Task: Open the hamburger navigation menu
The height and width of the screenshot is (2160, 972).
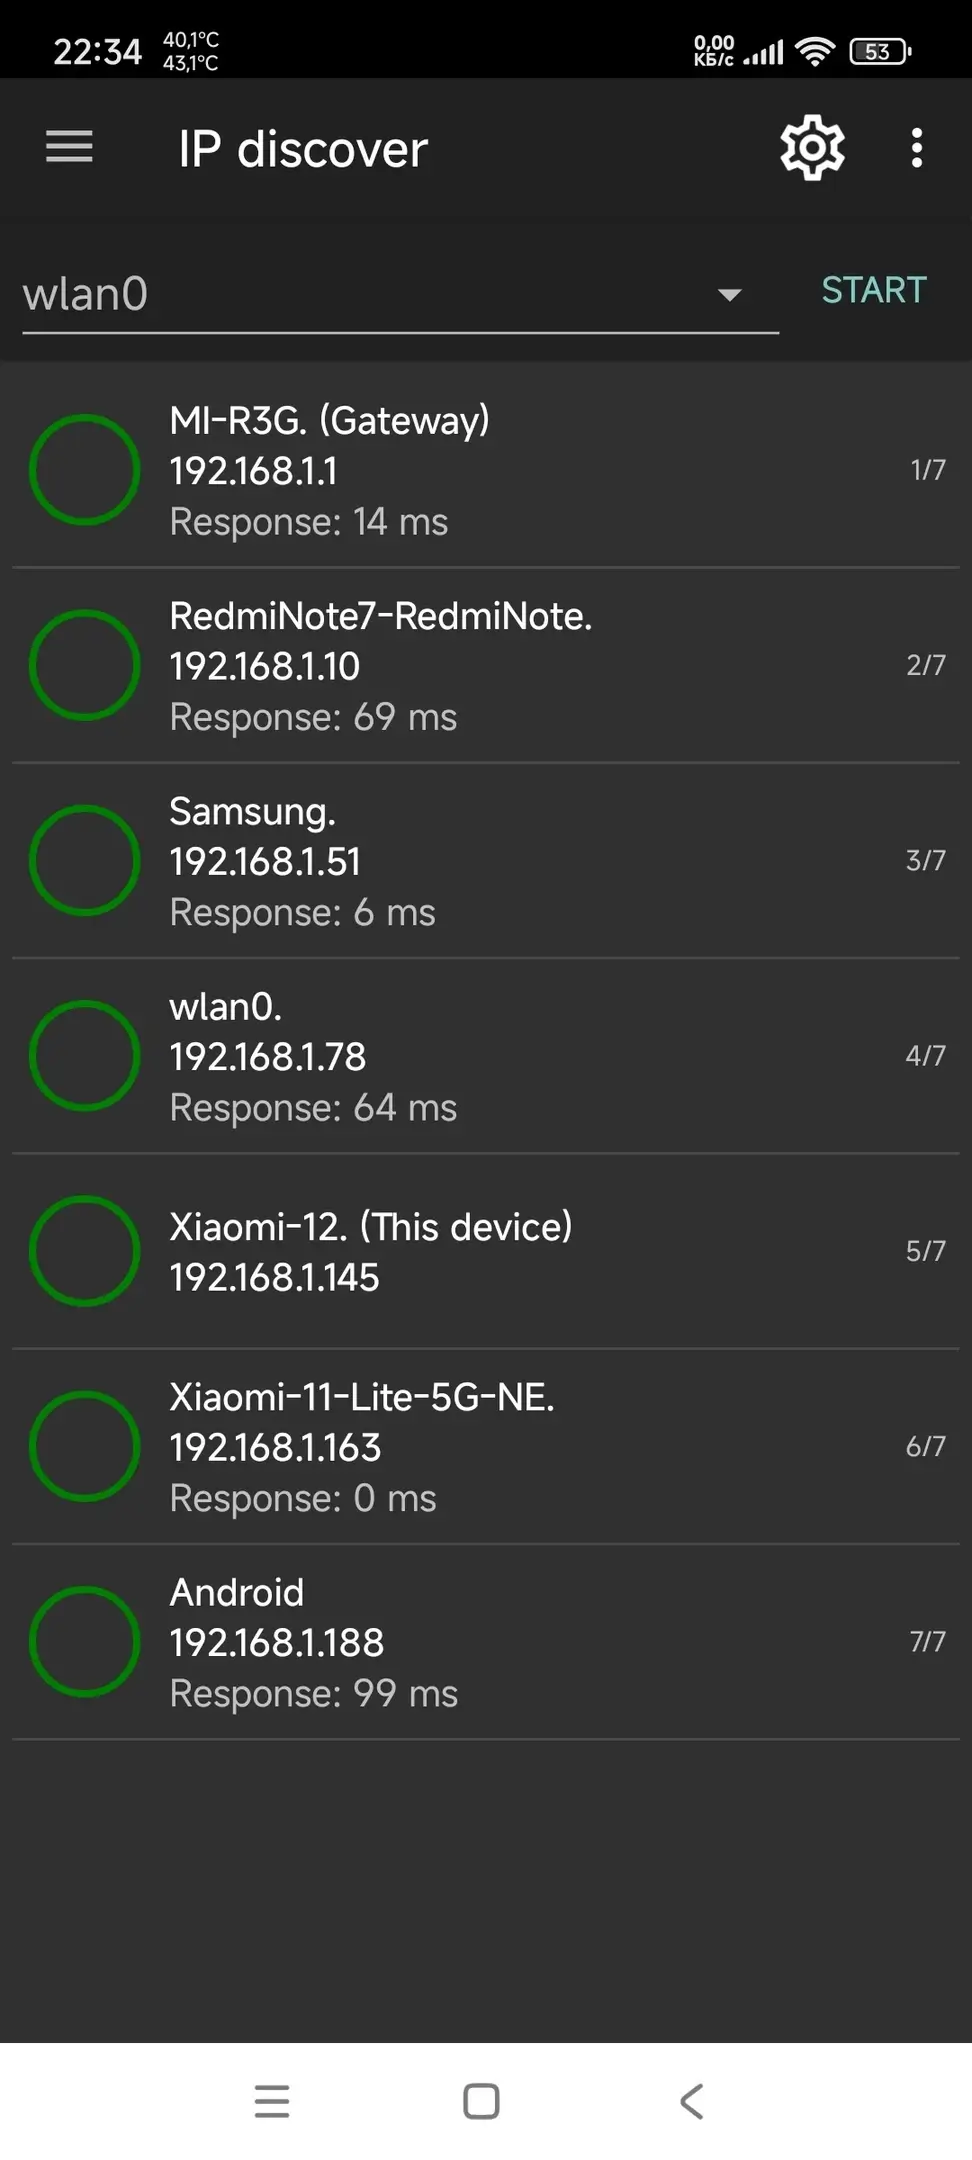Action: [69, 147]
